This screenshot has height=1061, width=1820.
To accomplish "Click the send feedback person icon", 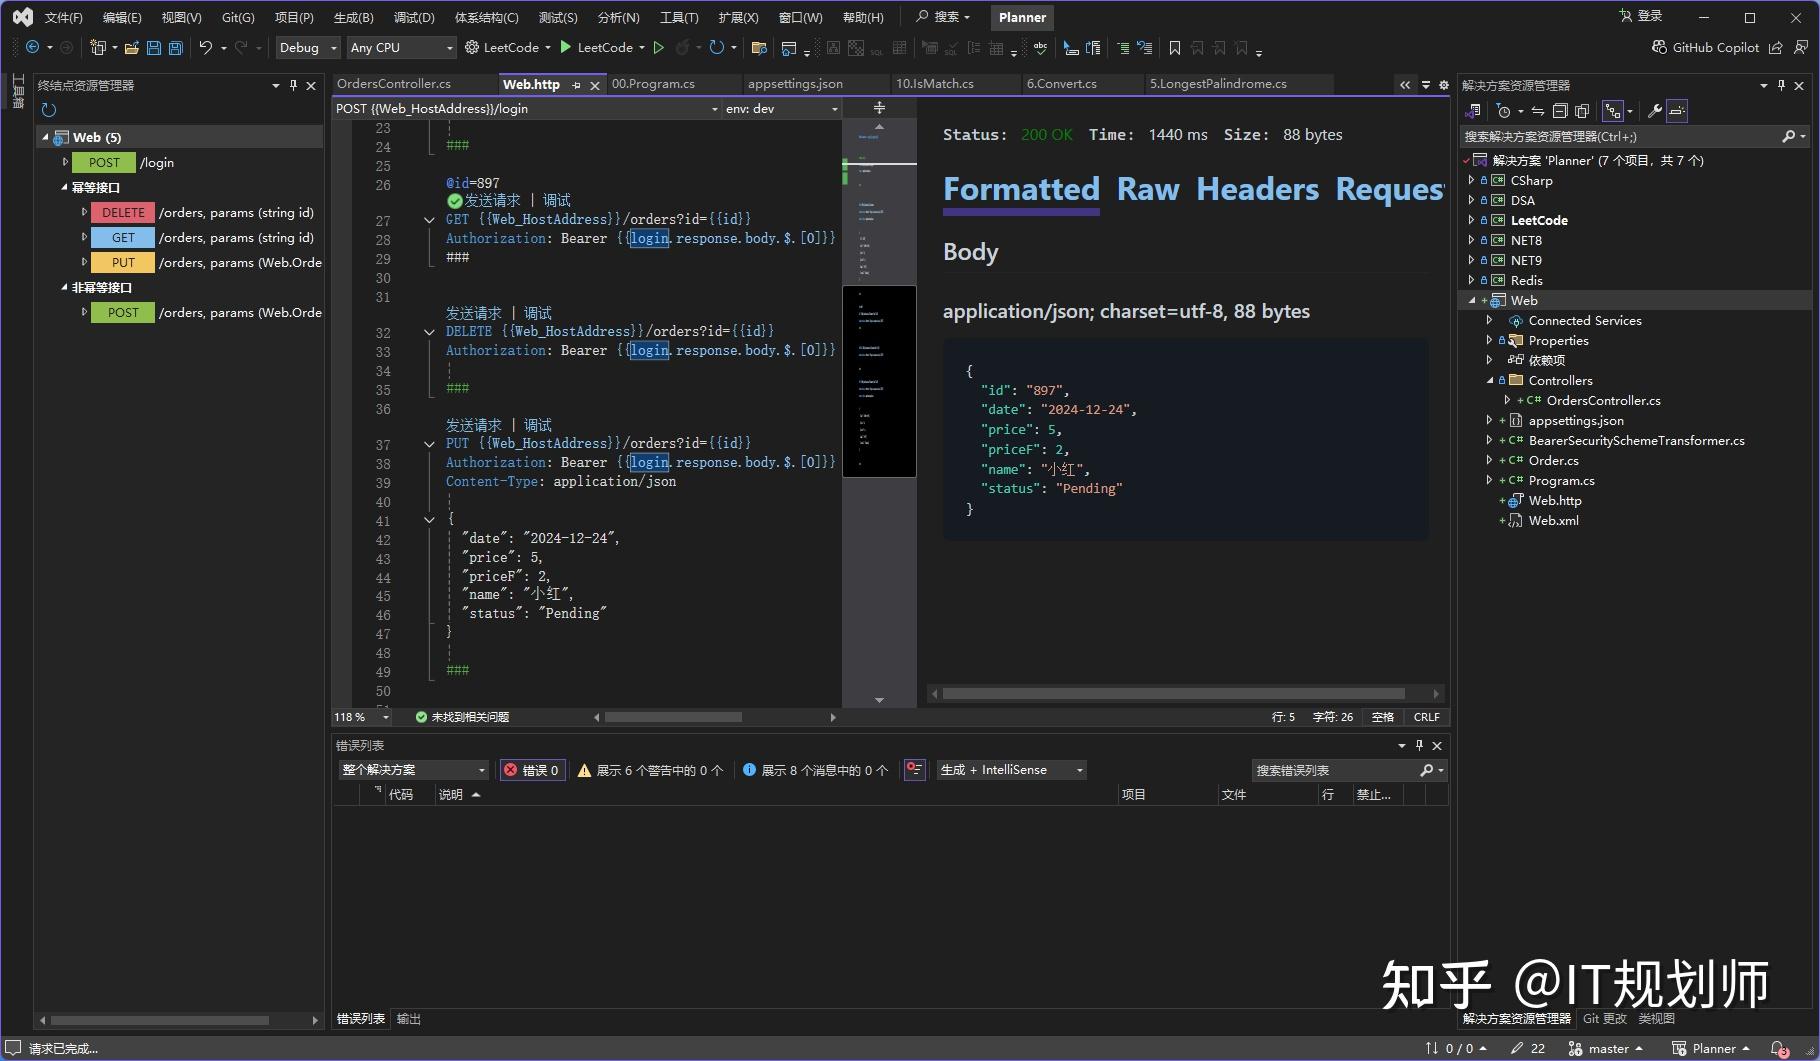I will 1801,47.
